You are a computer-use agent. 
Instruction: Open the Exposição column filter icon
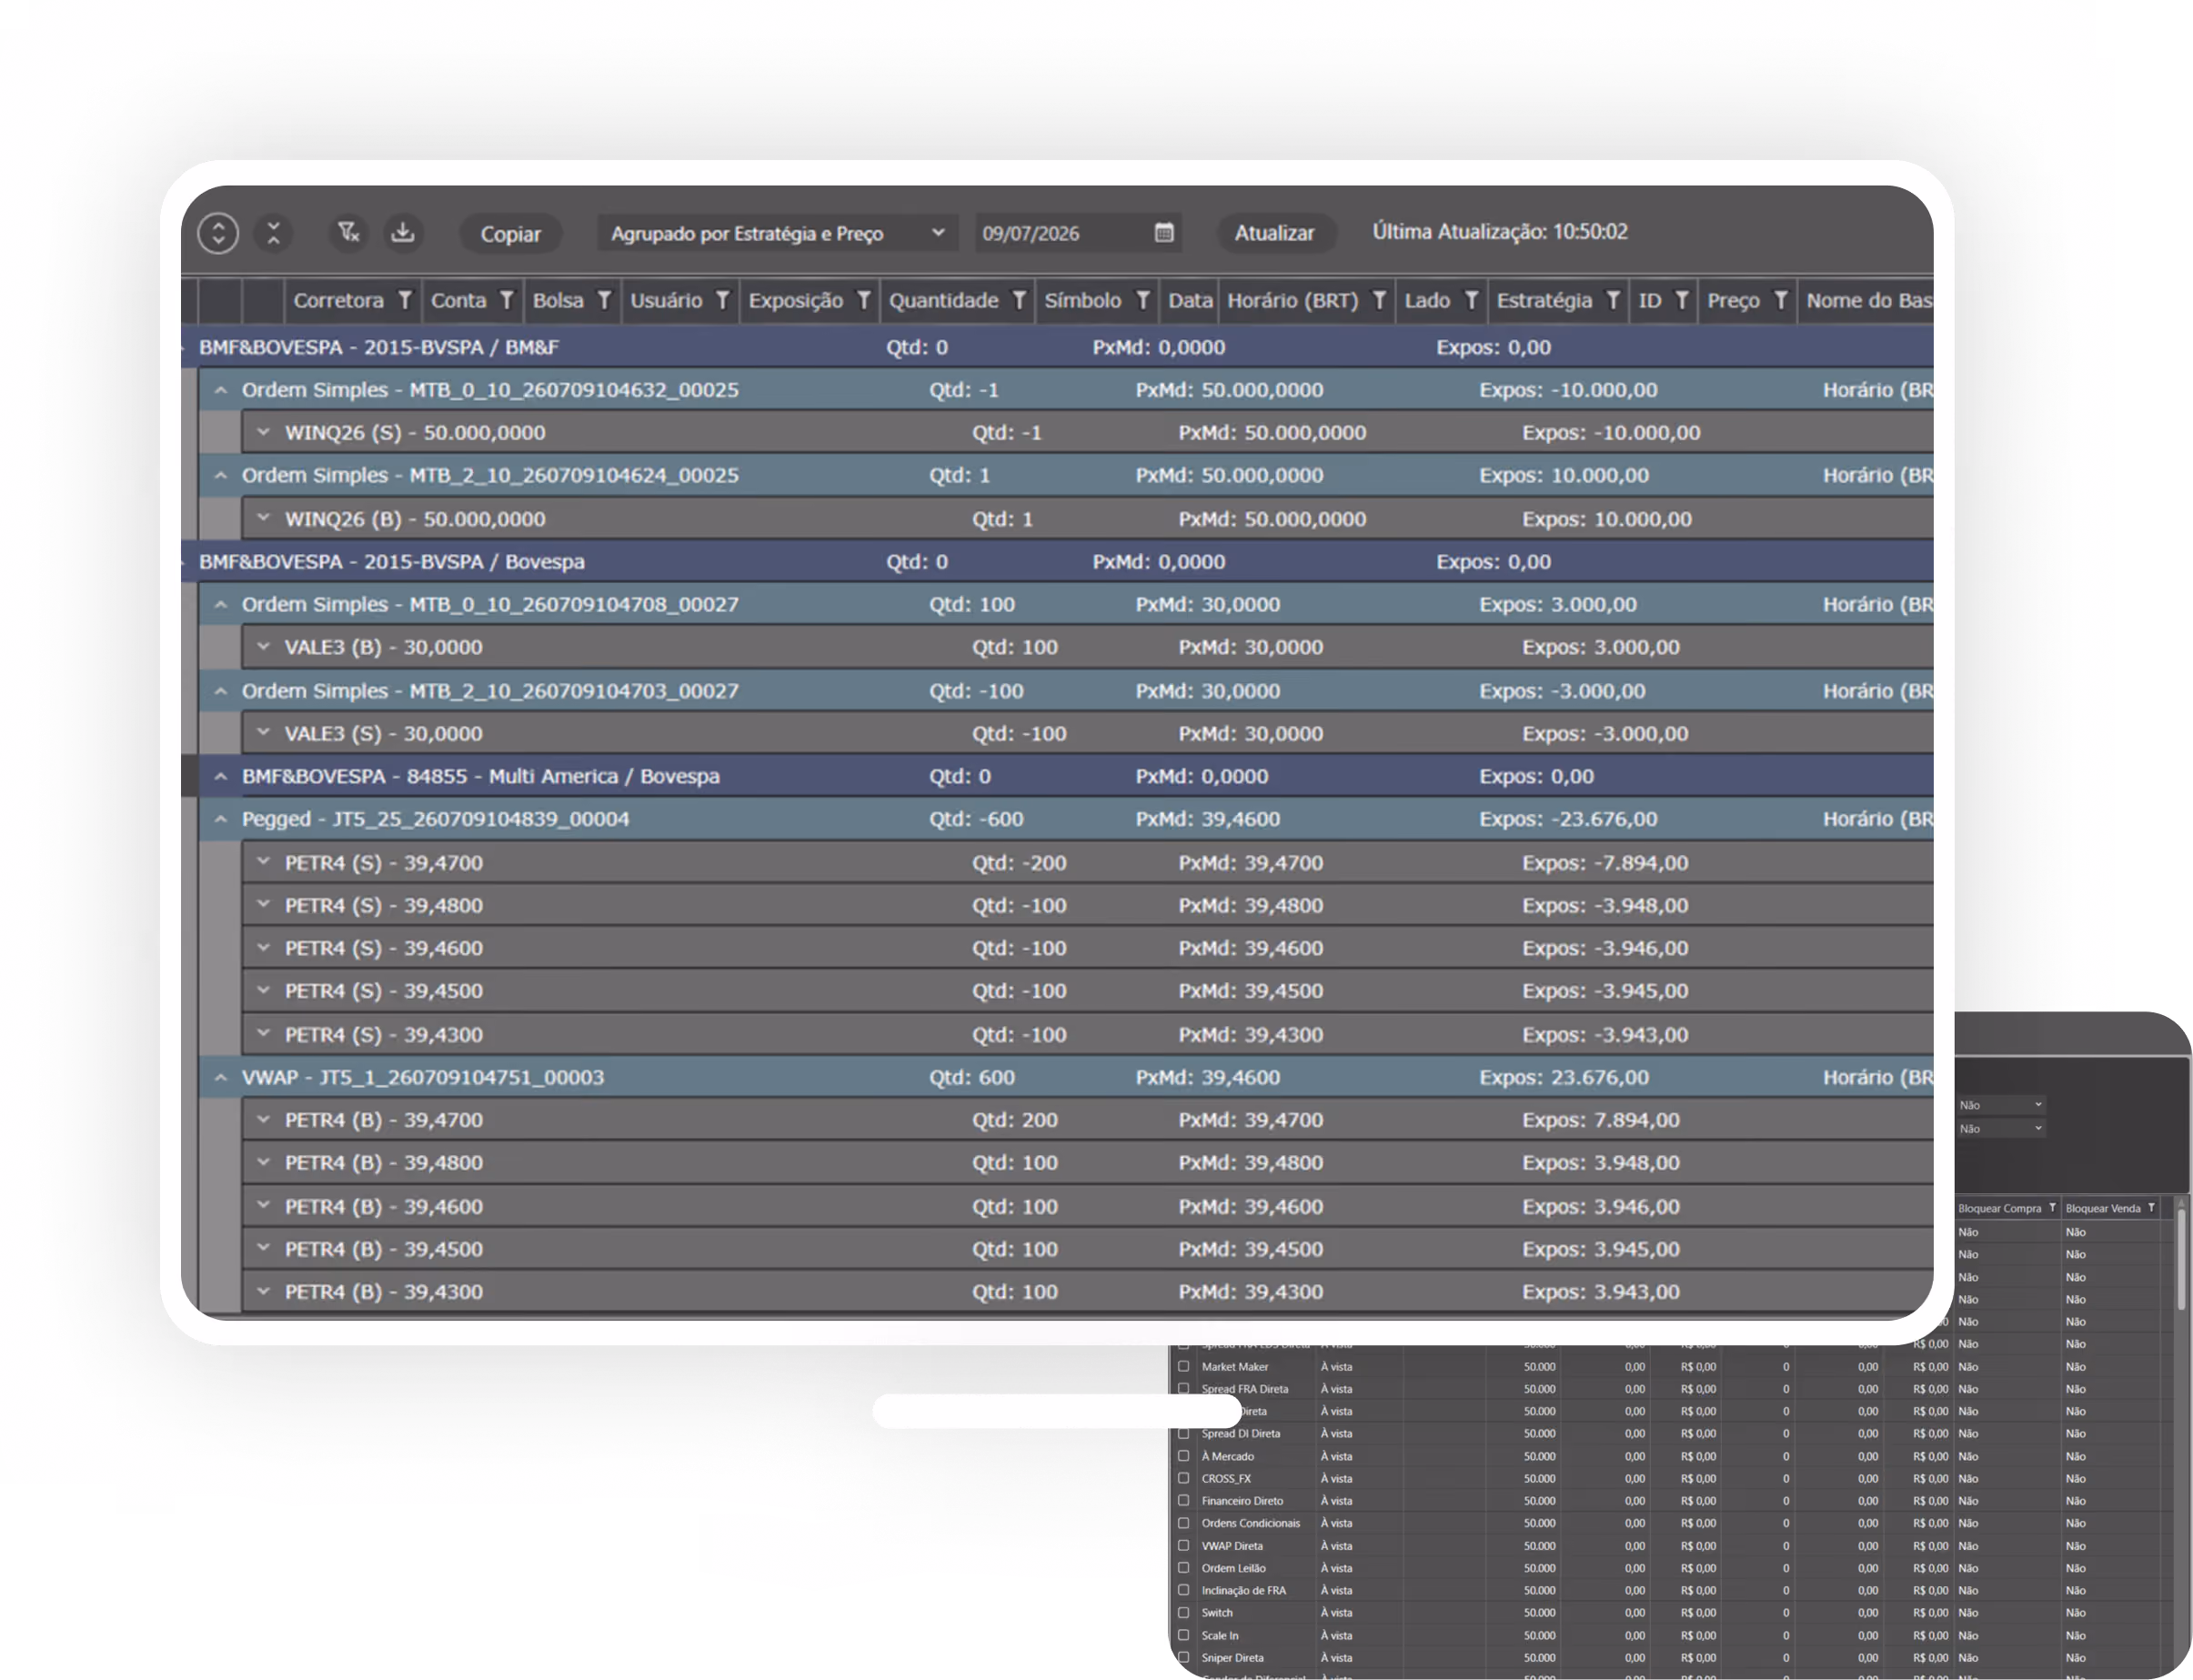(x=863, y=300)
